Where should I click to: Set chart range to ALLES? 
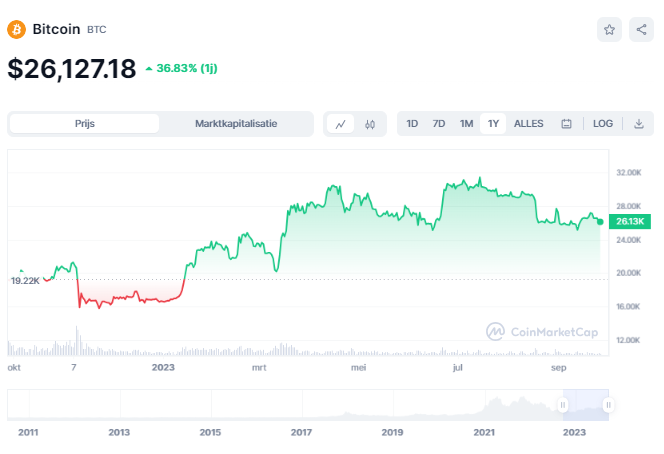(x=528, y=124)
